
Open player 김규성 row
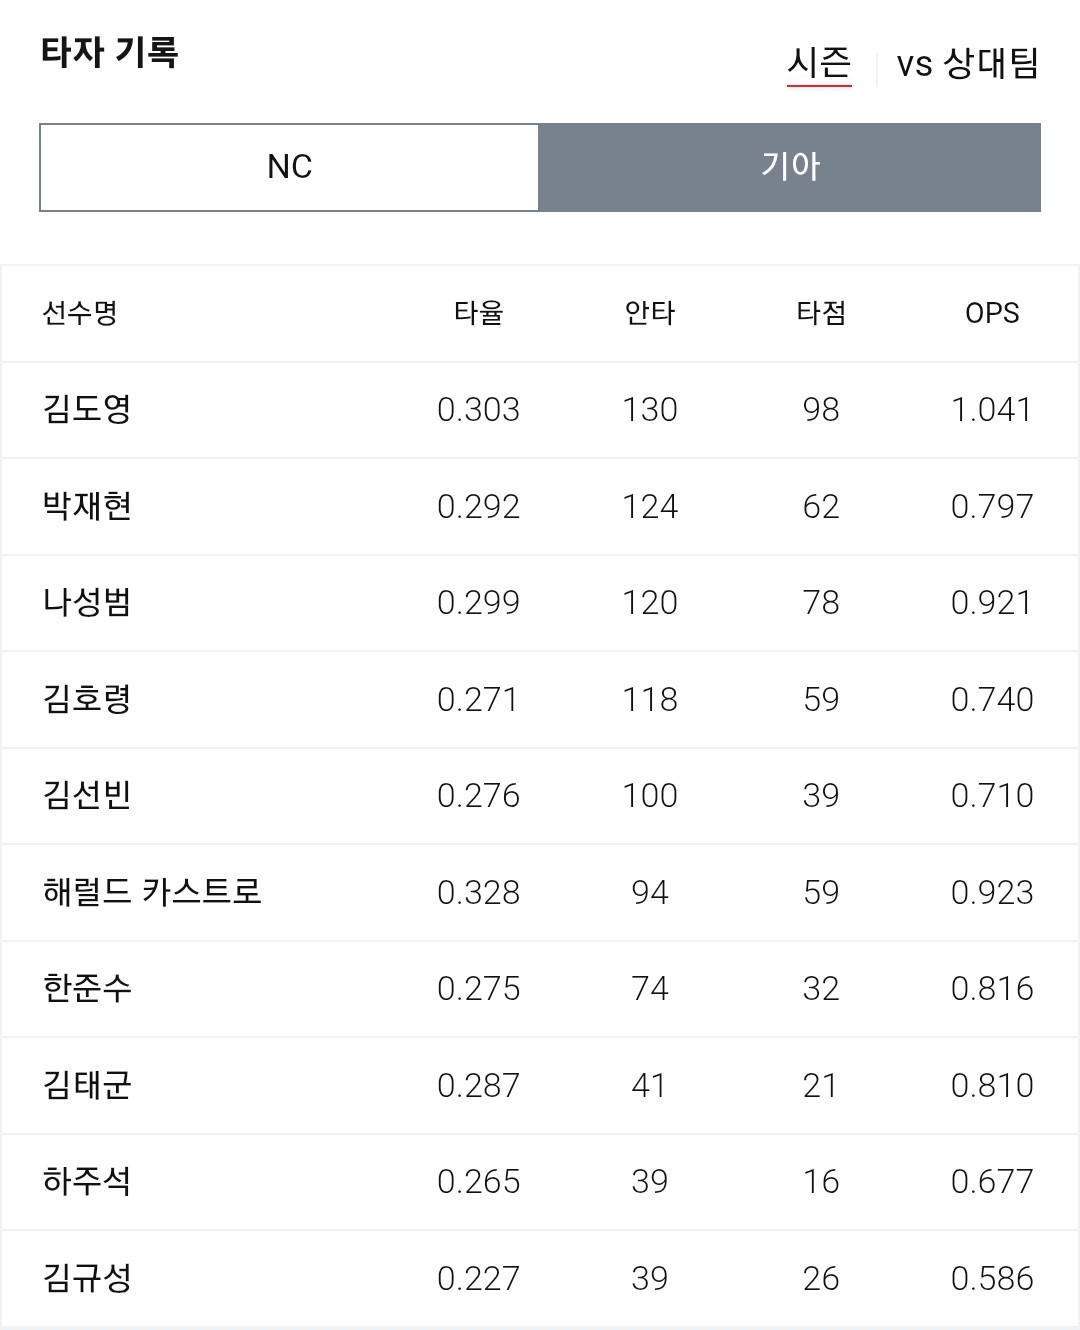pos(540,1279)
